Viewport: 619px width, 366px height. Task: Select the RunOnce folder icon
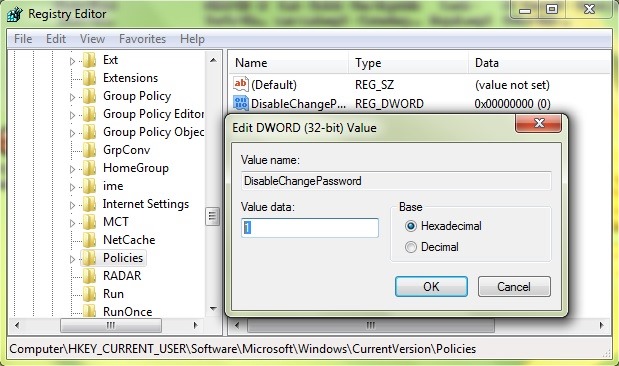click(90, 311)
